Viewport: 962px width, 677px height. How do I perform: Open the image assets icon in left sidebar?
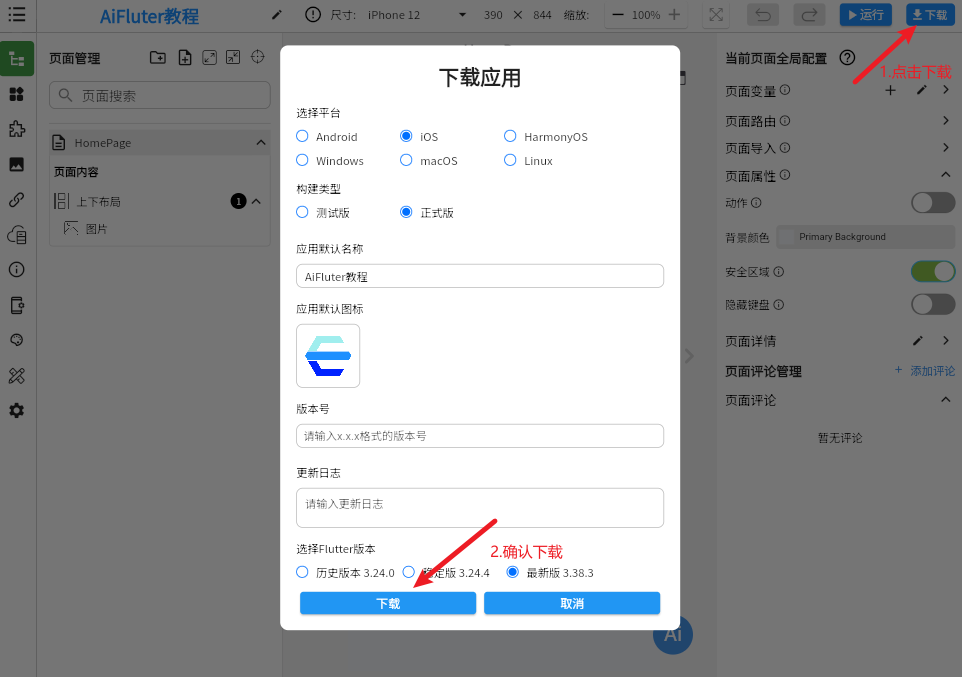pos(16,164)
